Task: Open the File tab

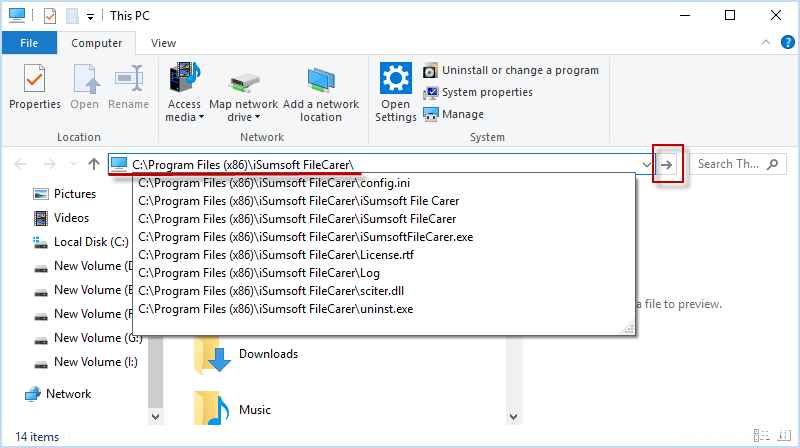Action: coord(29,43)
